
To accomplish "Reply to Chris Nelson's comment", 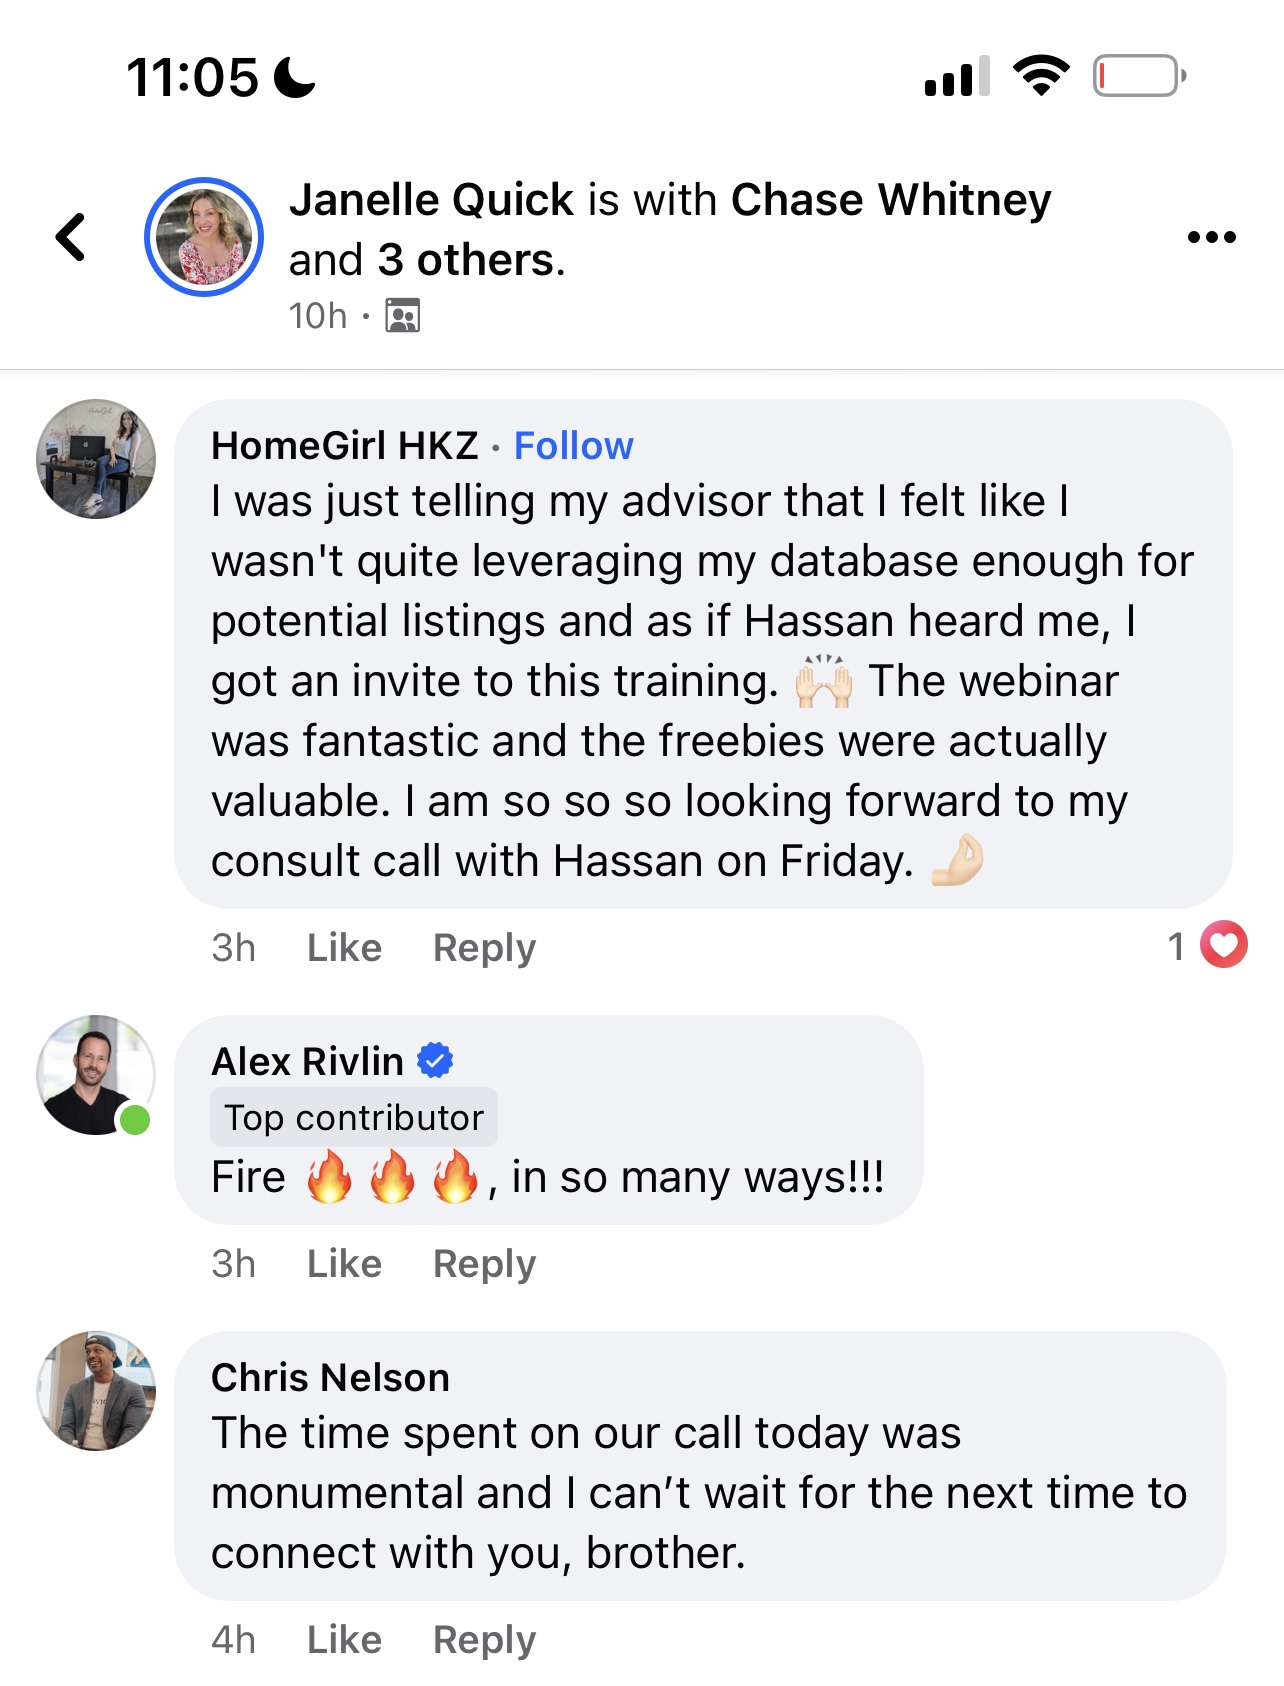I will click(484, 1639).
